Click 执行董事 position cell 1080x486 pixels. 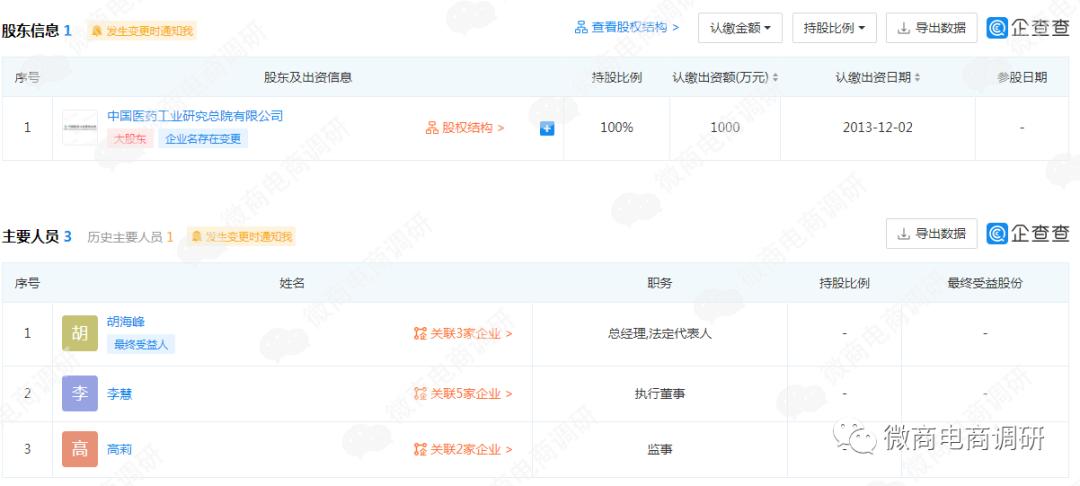coord(660,394)
